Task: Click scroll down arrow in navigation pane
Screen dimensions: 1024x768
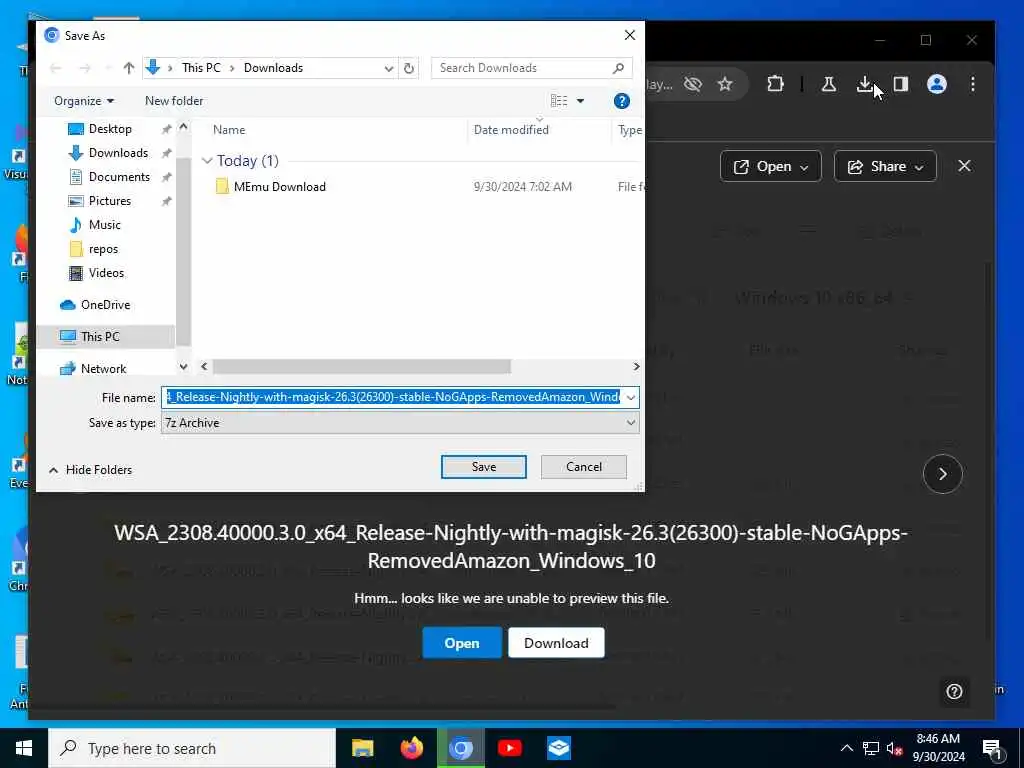Action: [184, 367]
